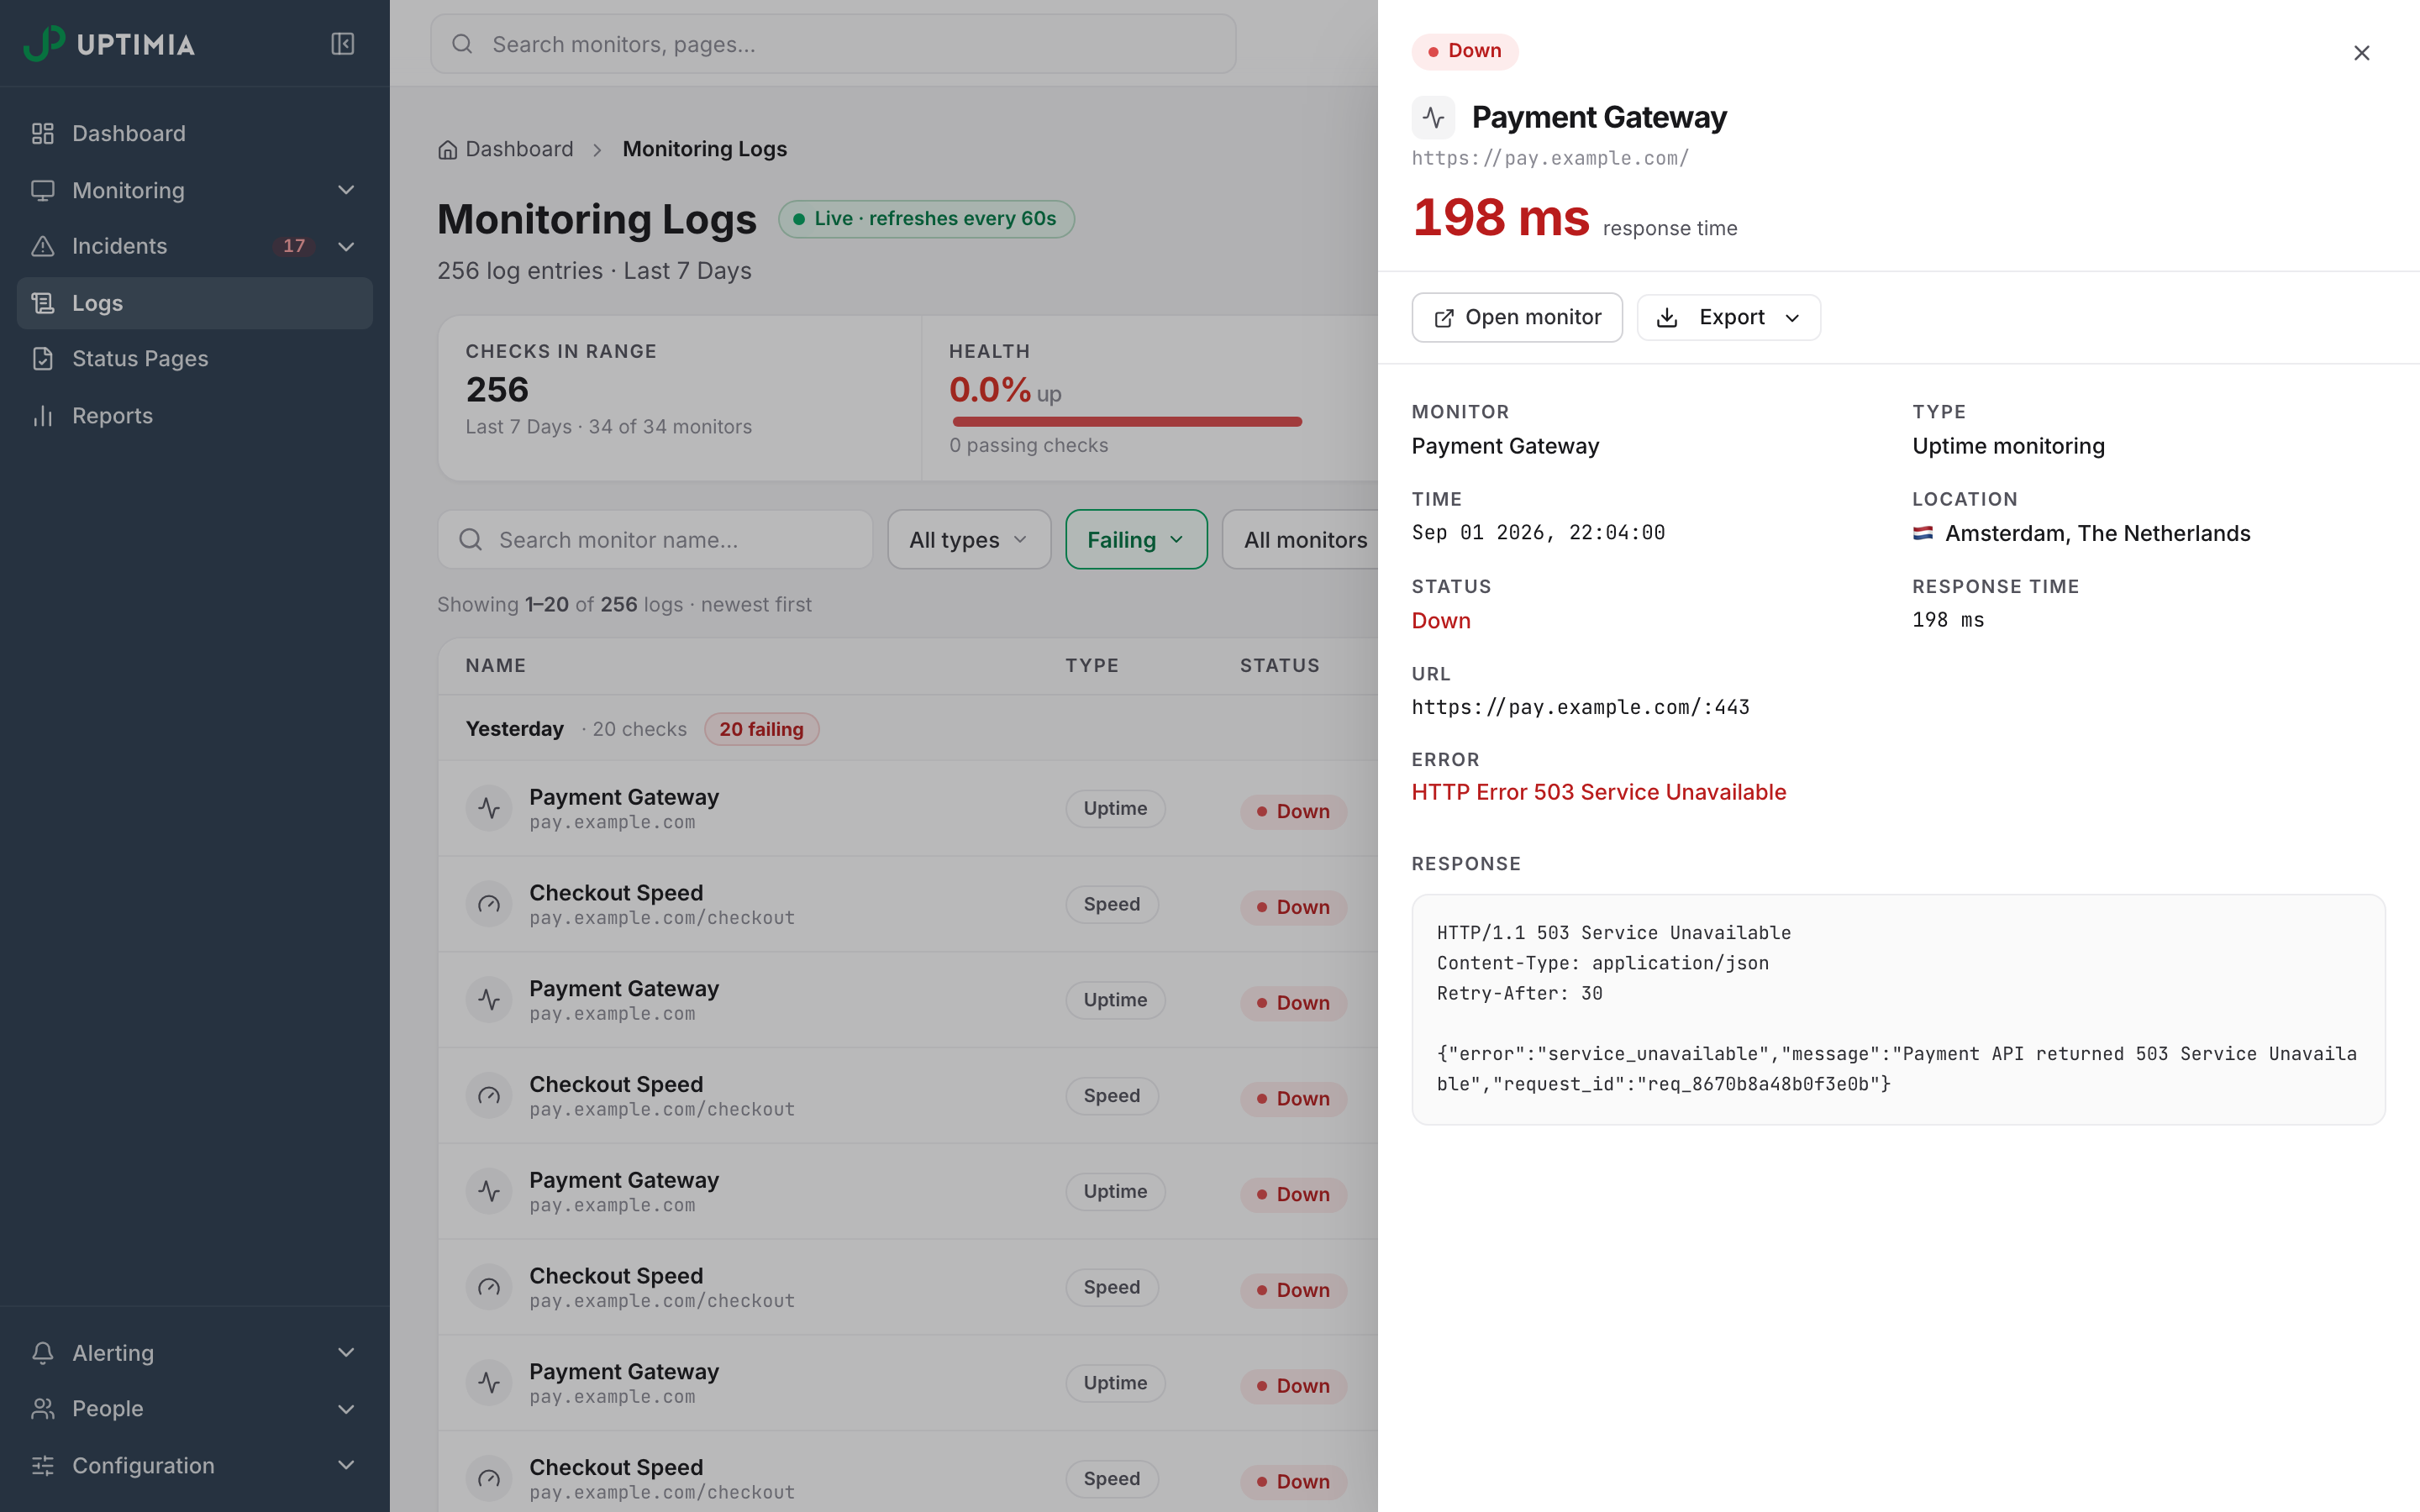Open the Export dropdown

(x=1728, y=317)
